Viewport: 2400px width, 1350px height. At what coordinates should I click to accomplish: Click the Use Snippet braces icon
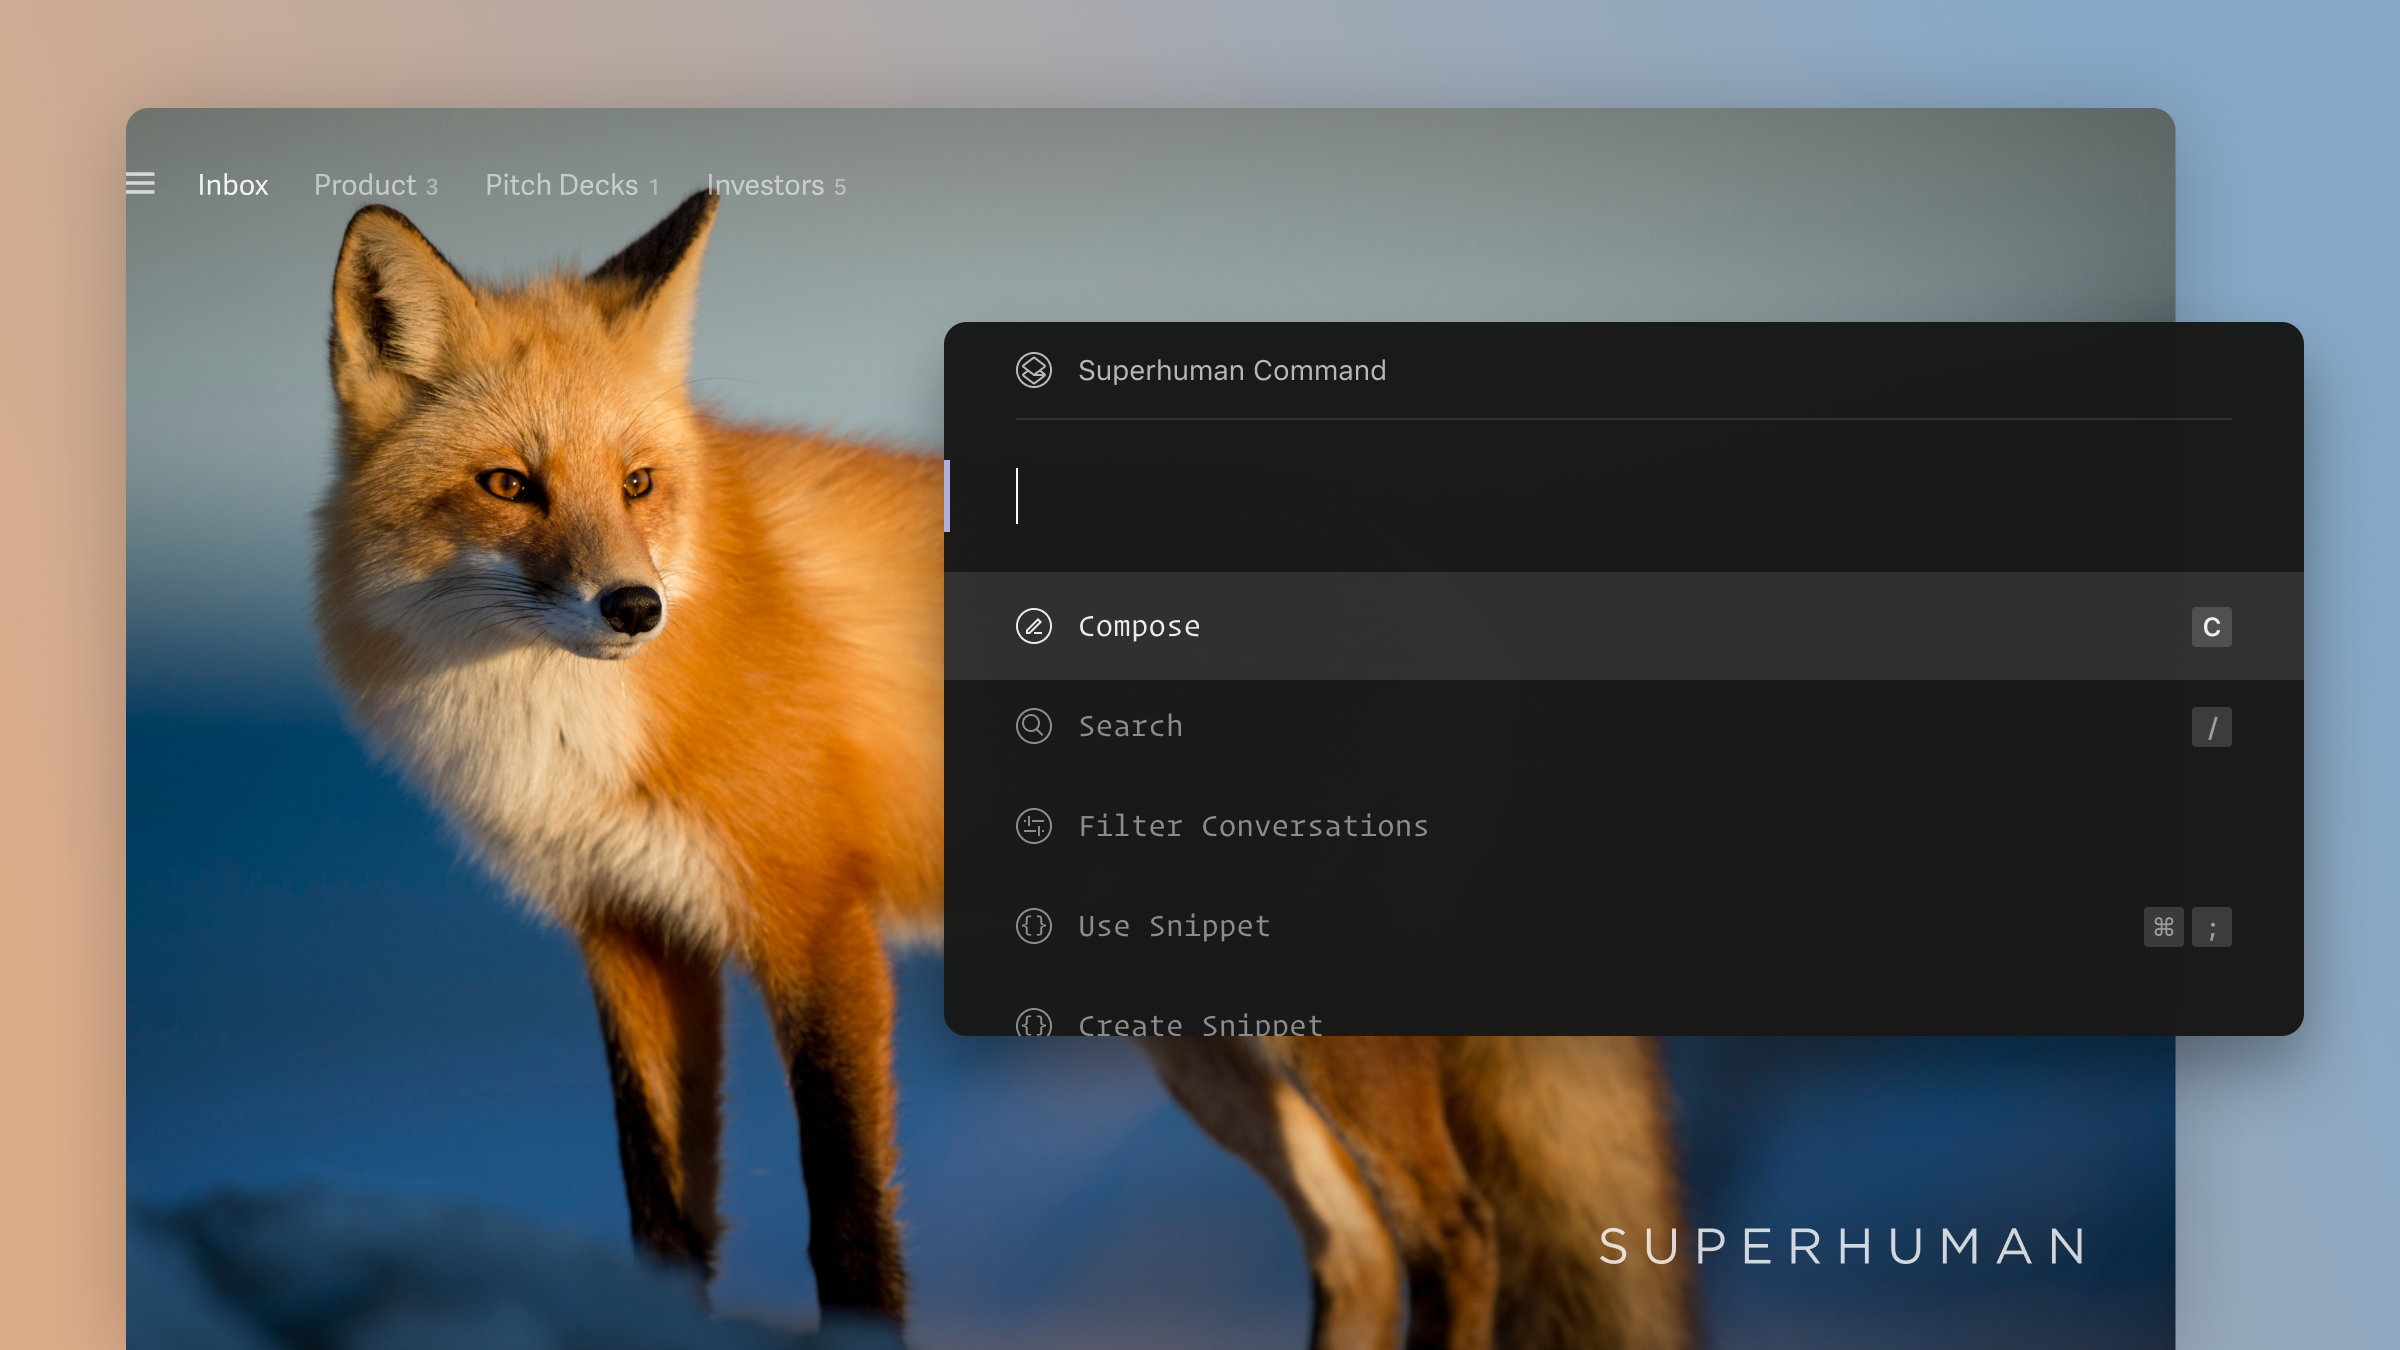click(x=1033, y=926)
